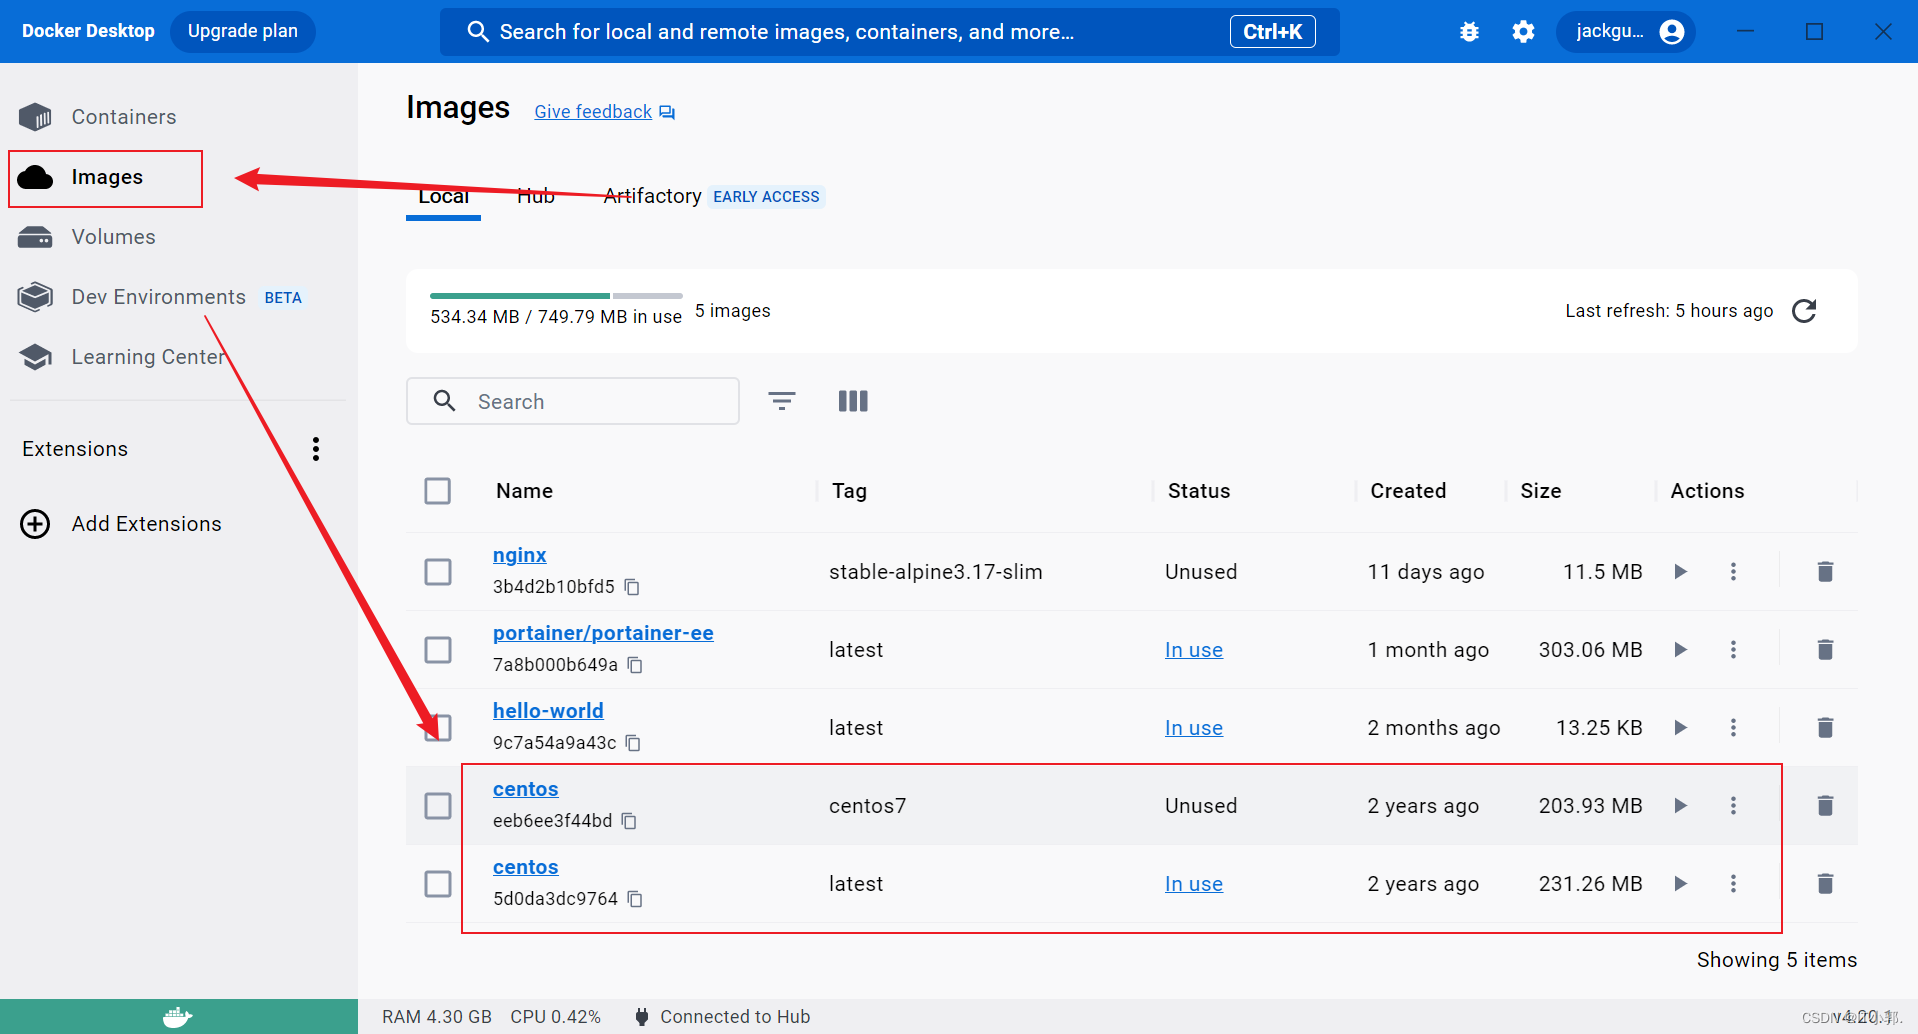Open the hello-world image link

click(548, 711)
